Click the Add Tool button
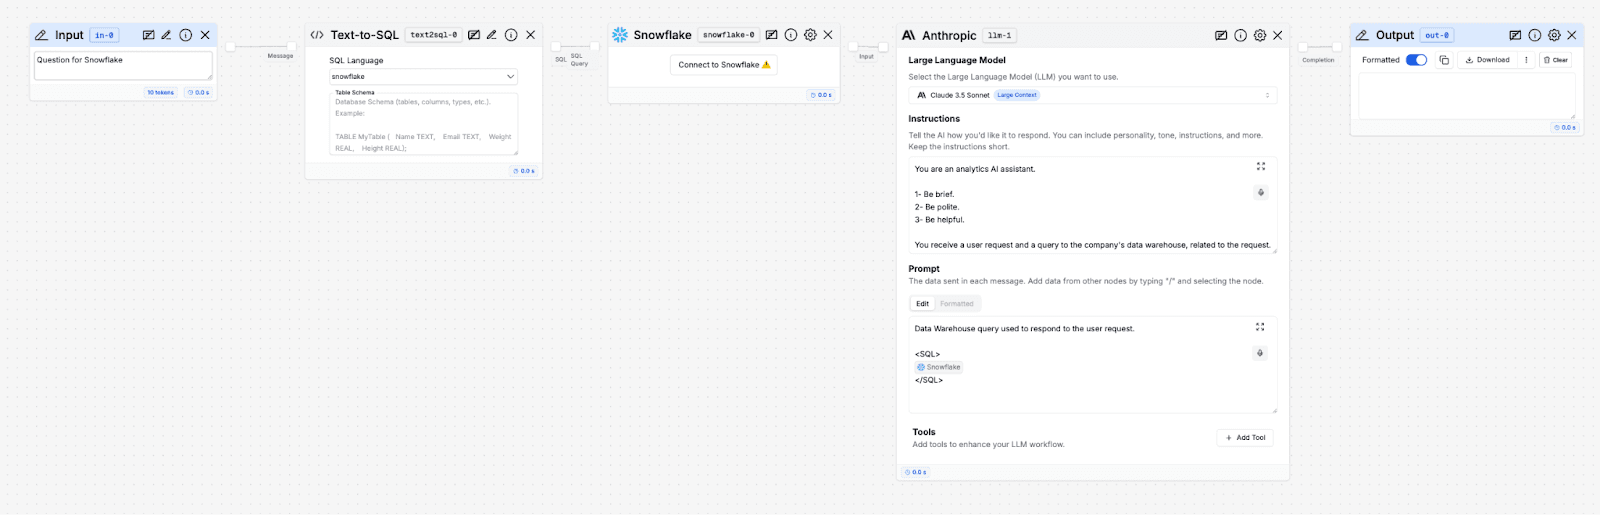Image resolution: width=1600 pixels, height=515 pixels. pyautogui.click(x=1245, y=438)
